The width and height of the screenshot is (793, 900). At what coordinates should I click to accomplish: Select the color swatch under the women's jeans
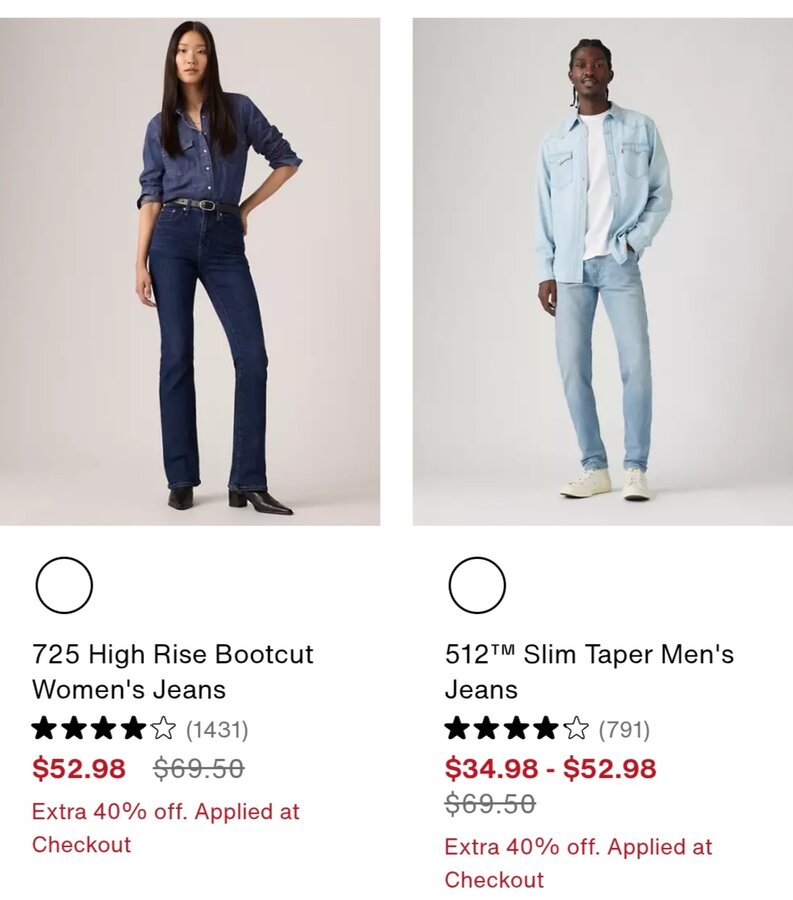[64, 585]
